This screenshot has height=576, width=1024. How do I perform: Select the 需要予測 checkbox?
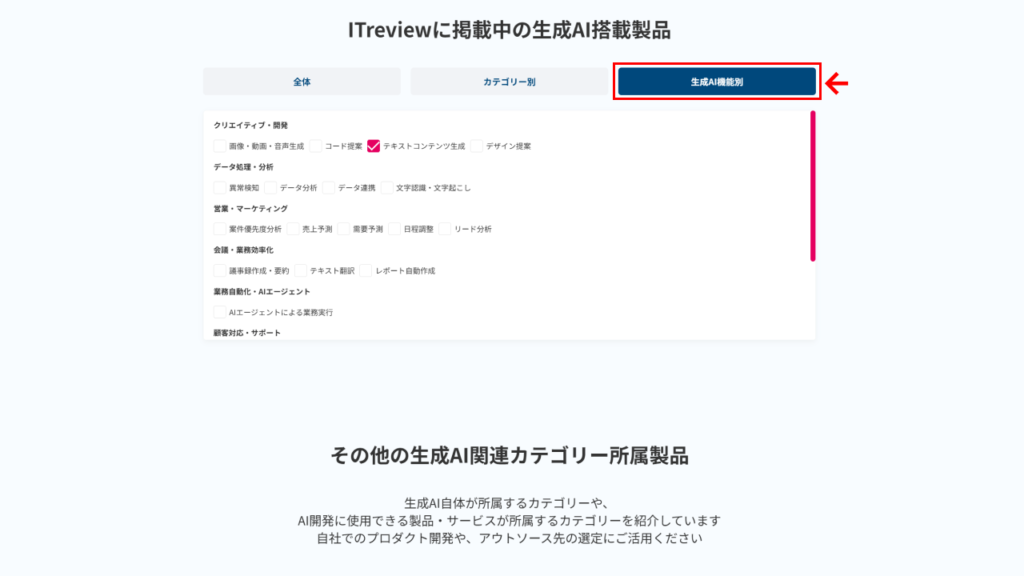[x=344, y=229]
